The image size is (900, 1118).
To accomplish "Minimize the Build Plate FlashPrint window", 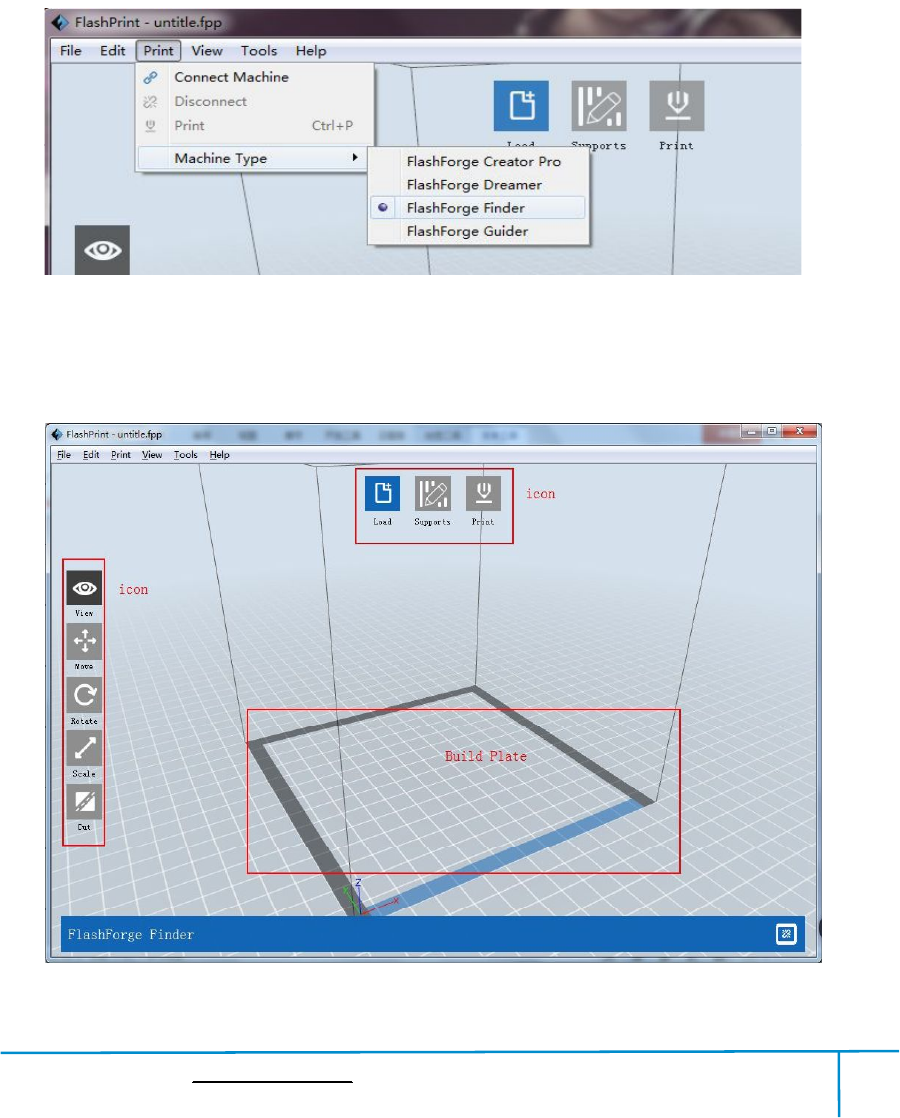I will [751, 431].
